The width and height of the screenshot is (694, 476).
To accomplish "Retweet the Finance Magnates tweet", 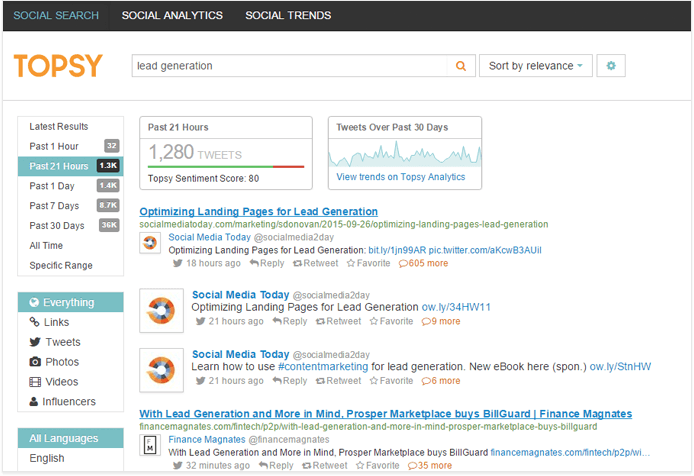I will [325, 465].
